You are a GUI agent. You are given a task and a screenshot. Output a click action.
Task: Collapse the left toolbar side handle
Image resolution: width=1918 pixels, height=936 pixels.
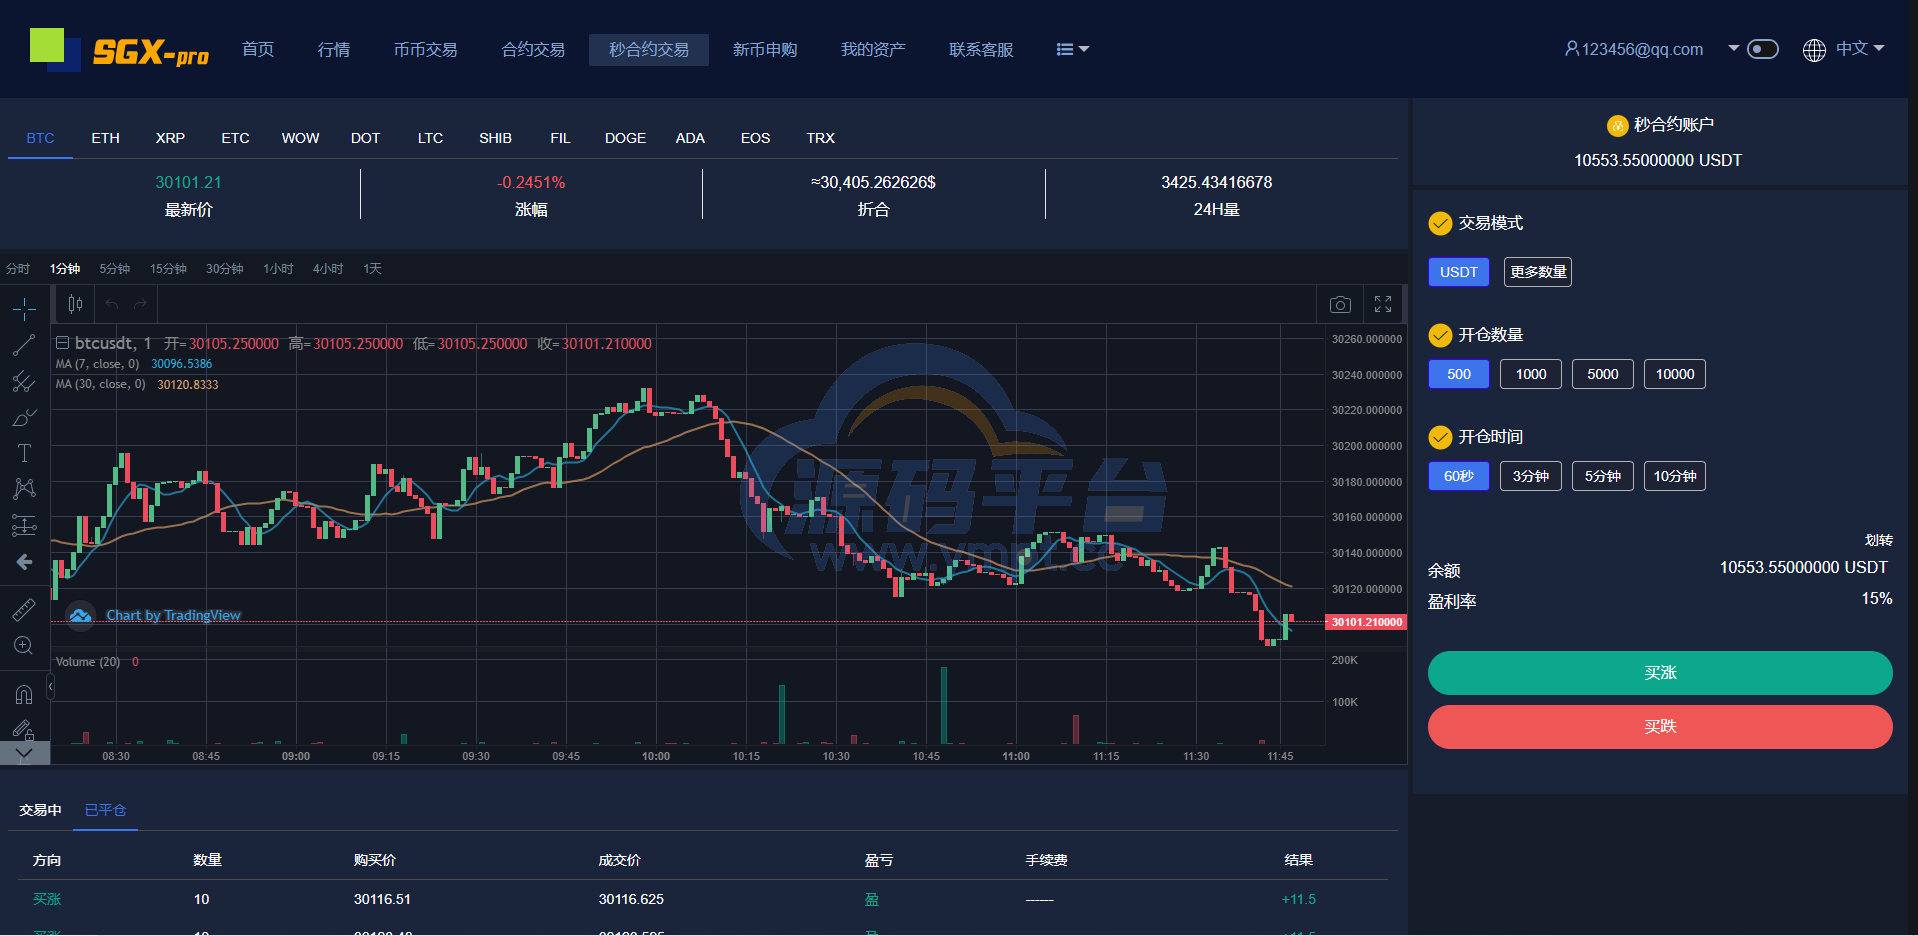click(x=50, y=687)
